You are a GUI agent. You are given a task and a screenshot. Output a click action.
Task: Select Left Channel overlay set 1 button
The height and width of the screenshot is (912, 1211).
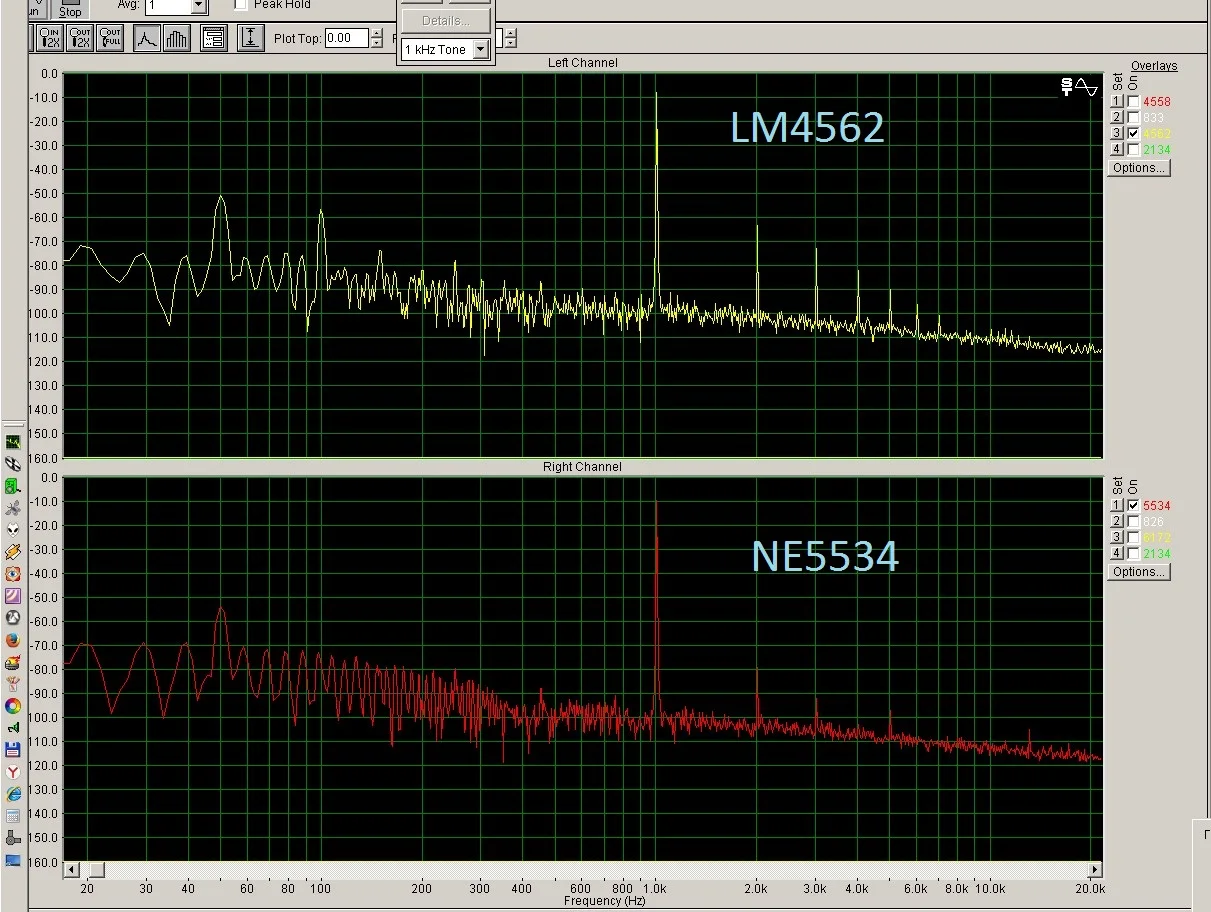click(1117, 102)
